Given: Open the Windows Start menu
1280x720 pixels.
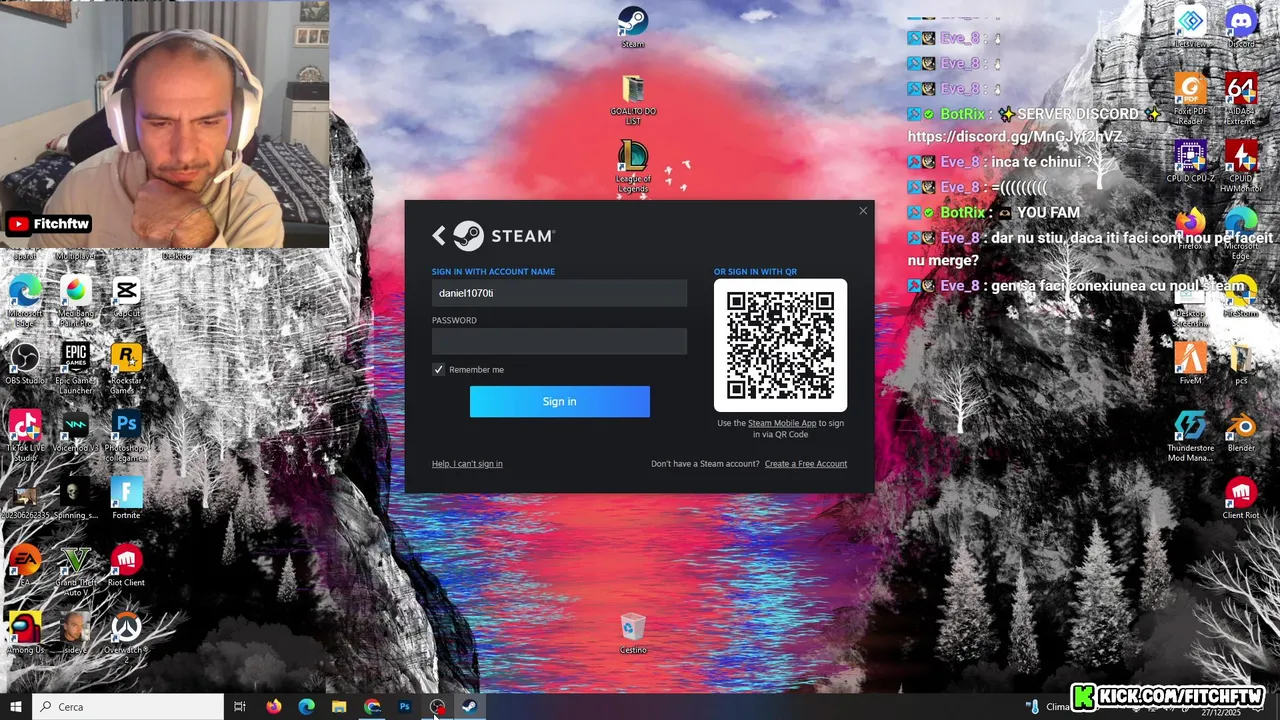Looking at the screenshot, I should click(16, 707).
